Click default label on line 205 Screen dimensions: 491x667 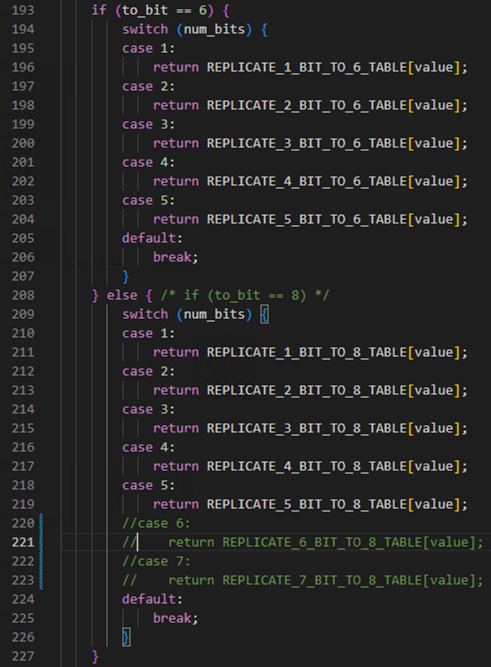152,238
